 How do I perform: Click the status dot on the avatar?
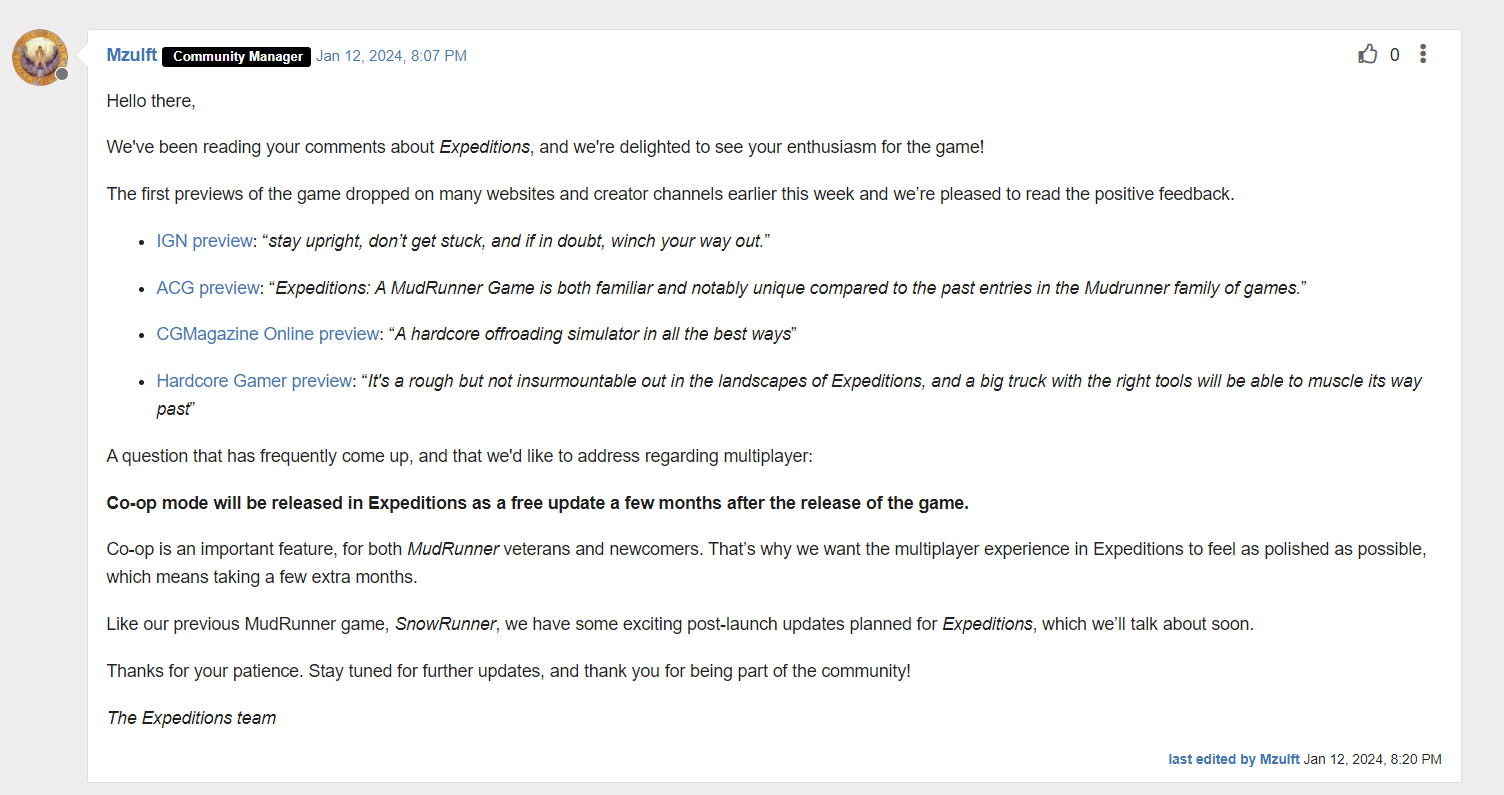coord(62,73)
